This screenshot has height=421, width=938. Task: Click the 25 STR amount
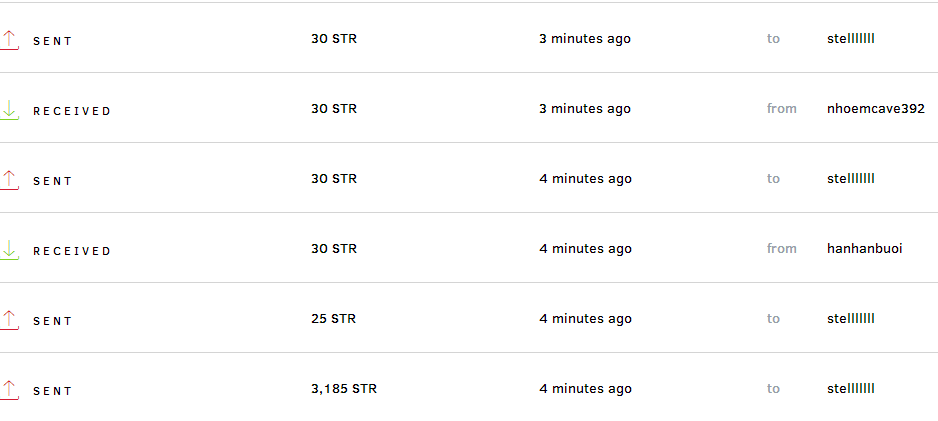(333, 318)
